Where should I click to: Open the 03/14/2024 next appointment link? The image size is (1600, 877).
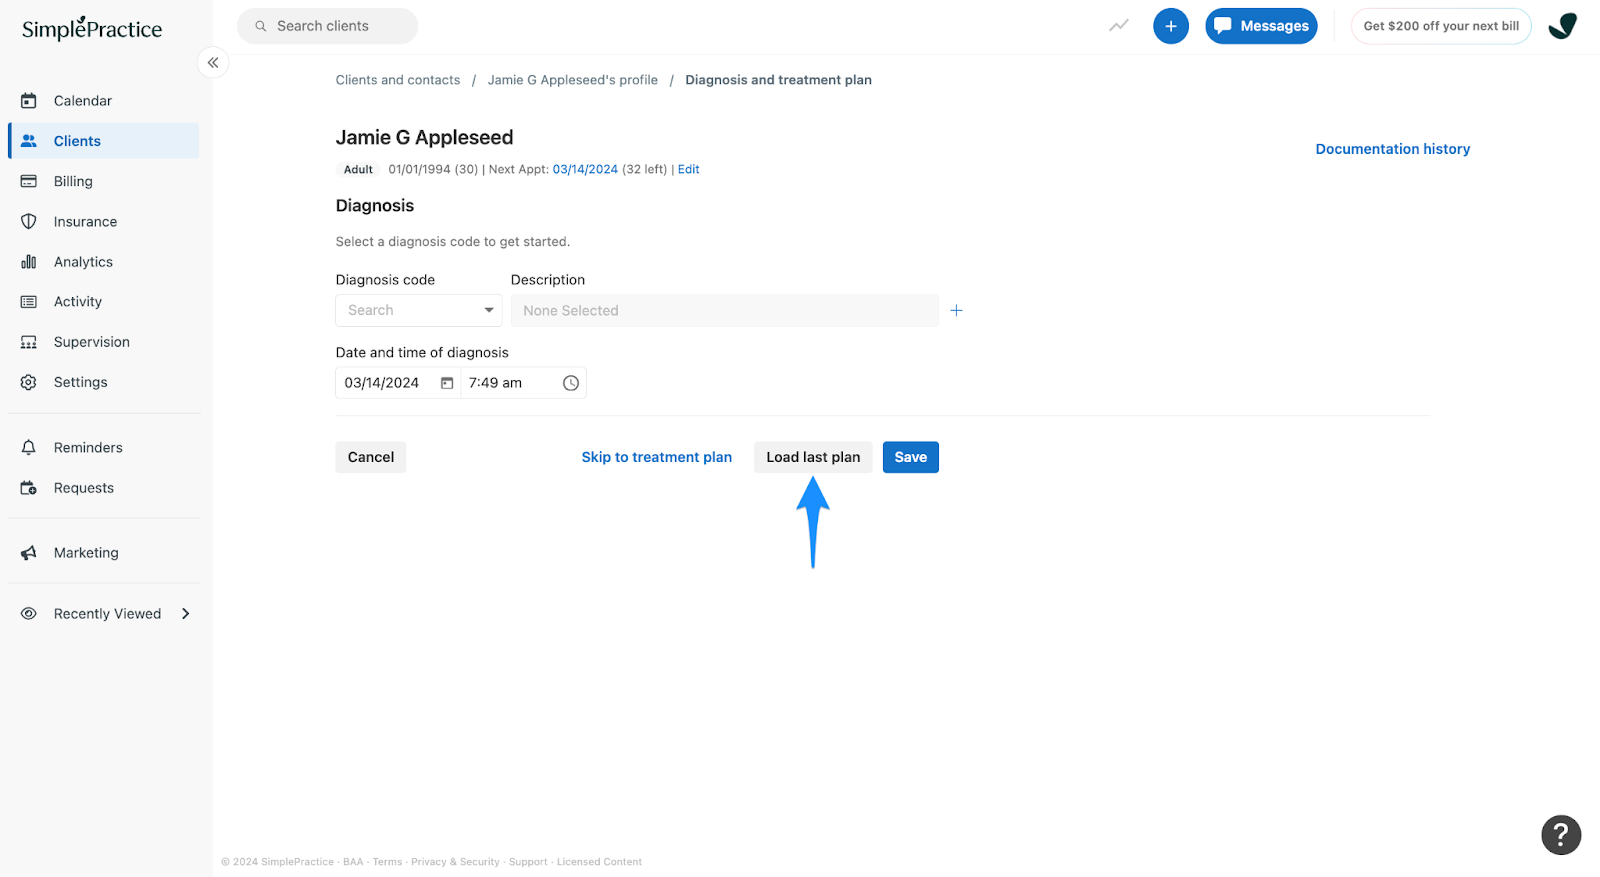tap(585, 170)
